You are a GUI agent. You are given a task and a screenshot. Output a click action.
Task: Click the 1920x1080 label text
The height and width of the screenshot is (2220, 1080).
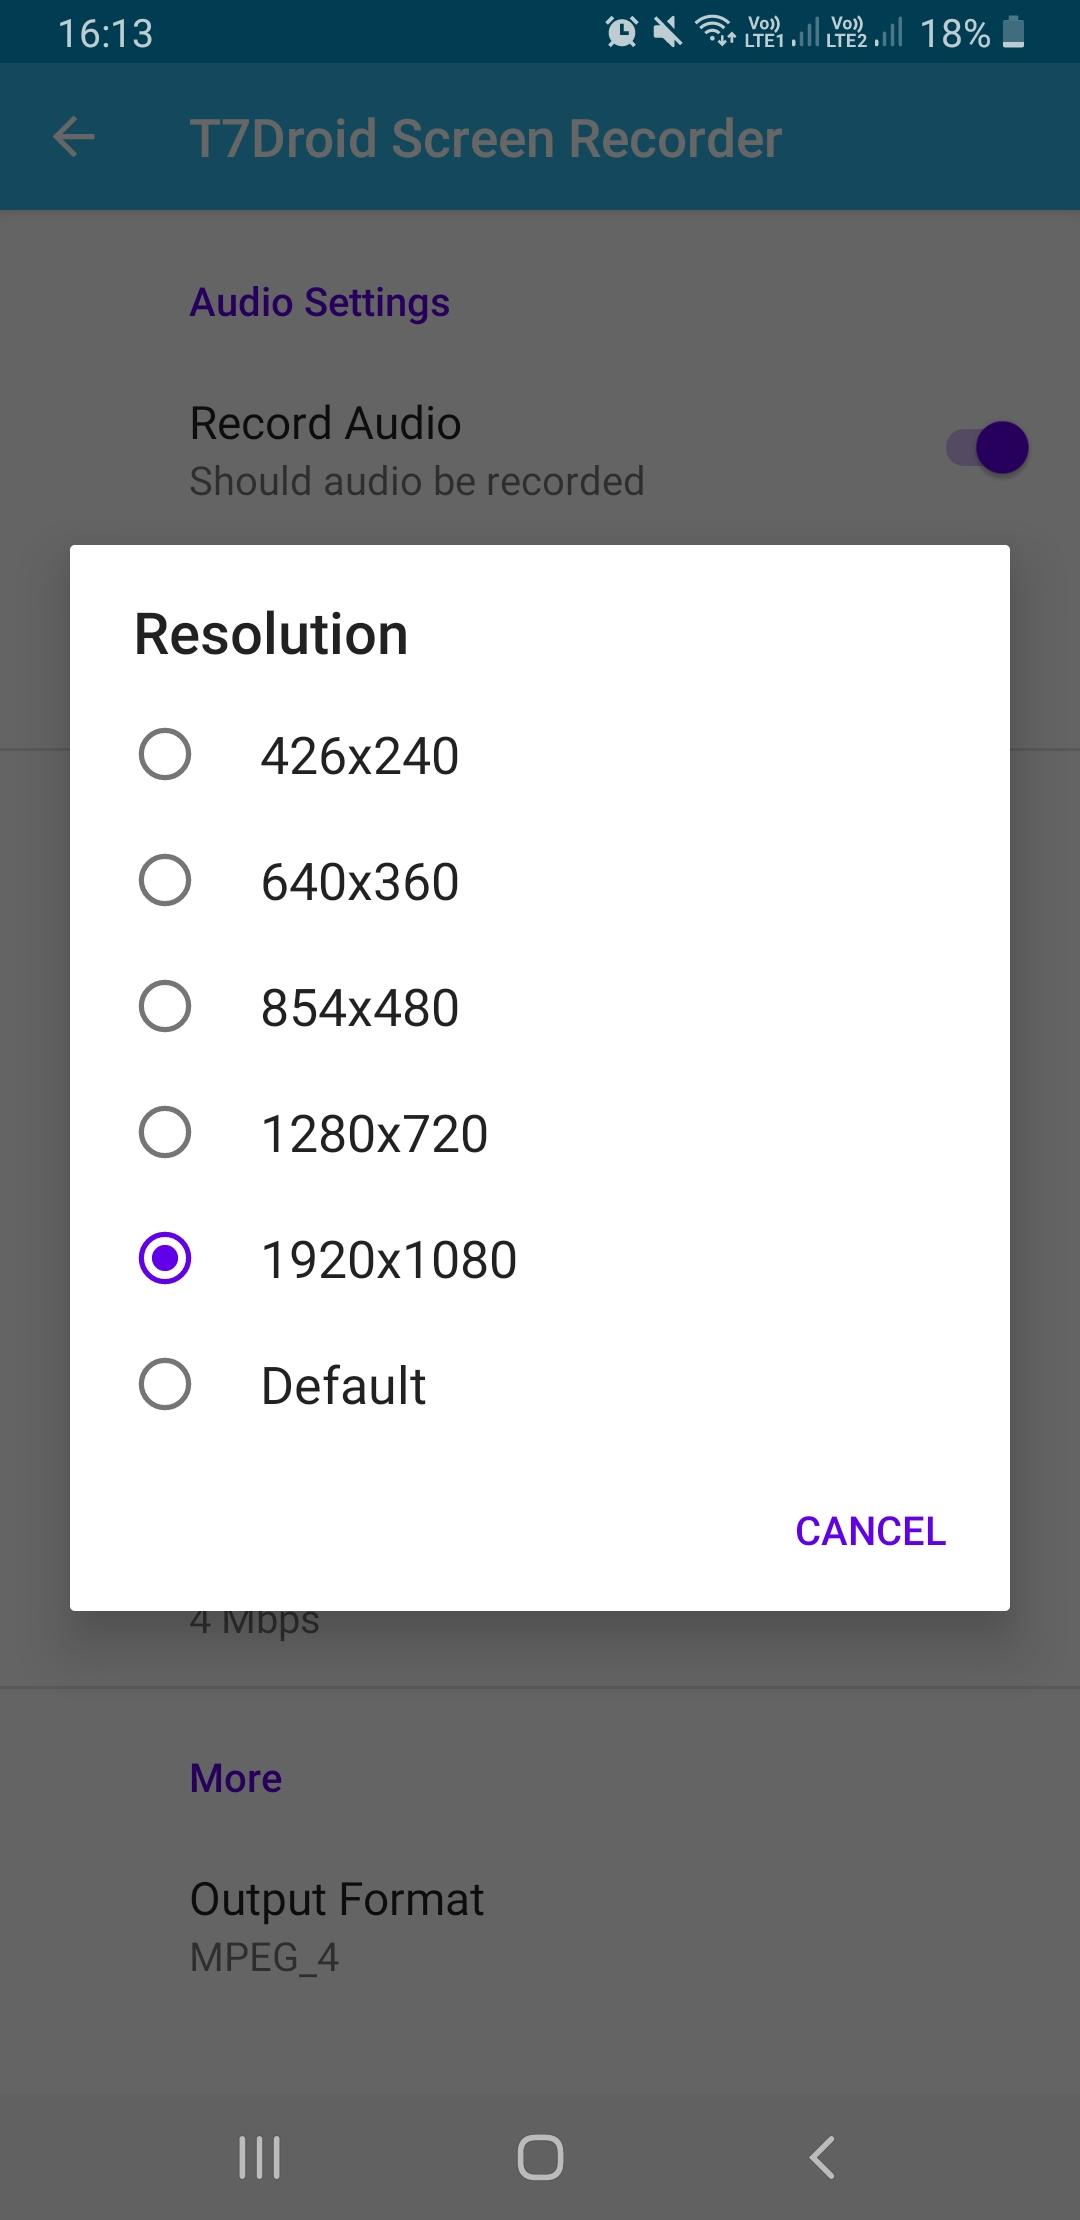point(388,1260)
